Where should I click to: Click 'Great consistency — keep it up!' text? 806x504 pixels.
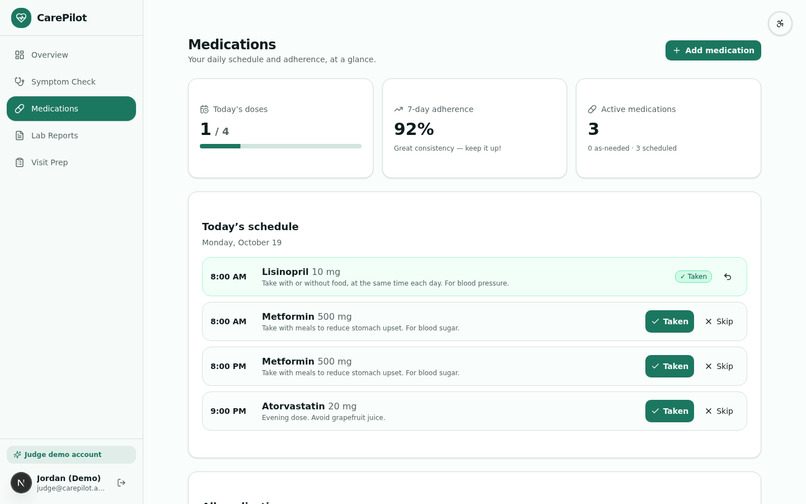point(447,148)
